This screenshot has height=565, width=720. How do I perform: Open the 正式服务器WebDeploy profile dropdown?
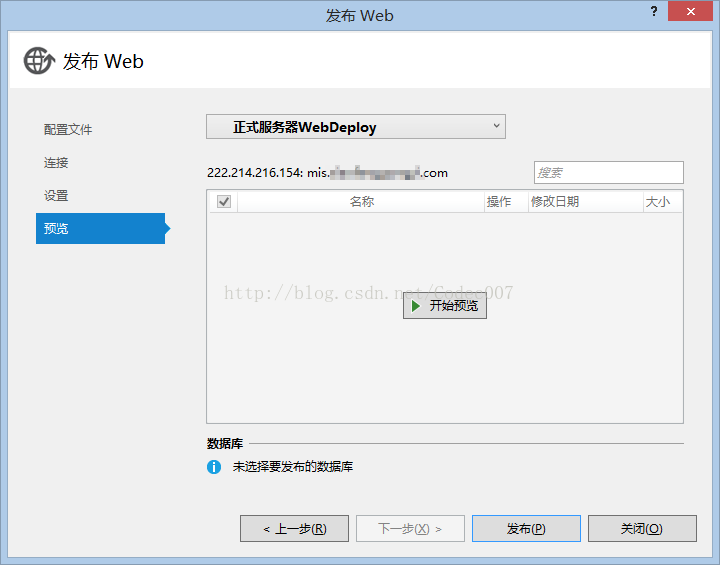355,127
